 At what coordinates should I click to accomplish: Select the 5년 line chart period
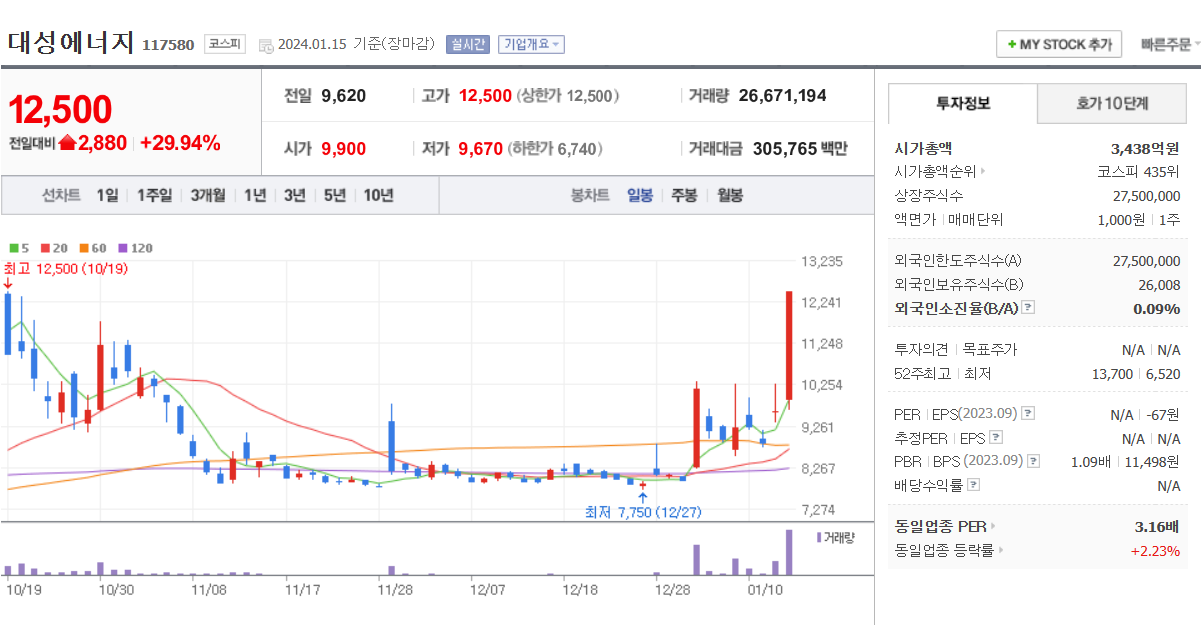334,195
